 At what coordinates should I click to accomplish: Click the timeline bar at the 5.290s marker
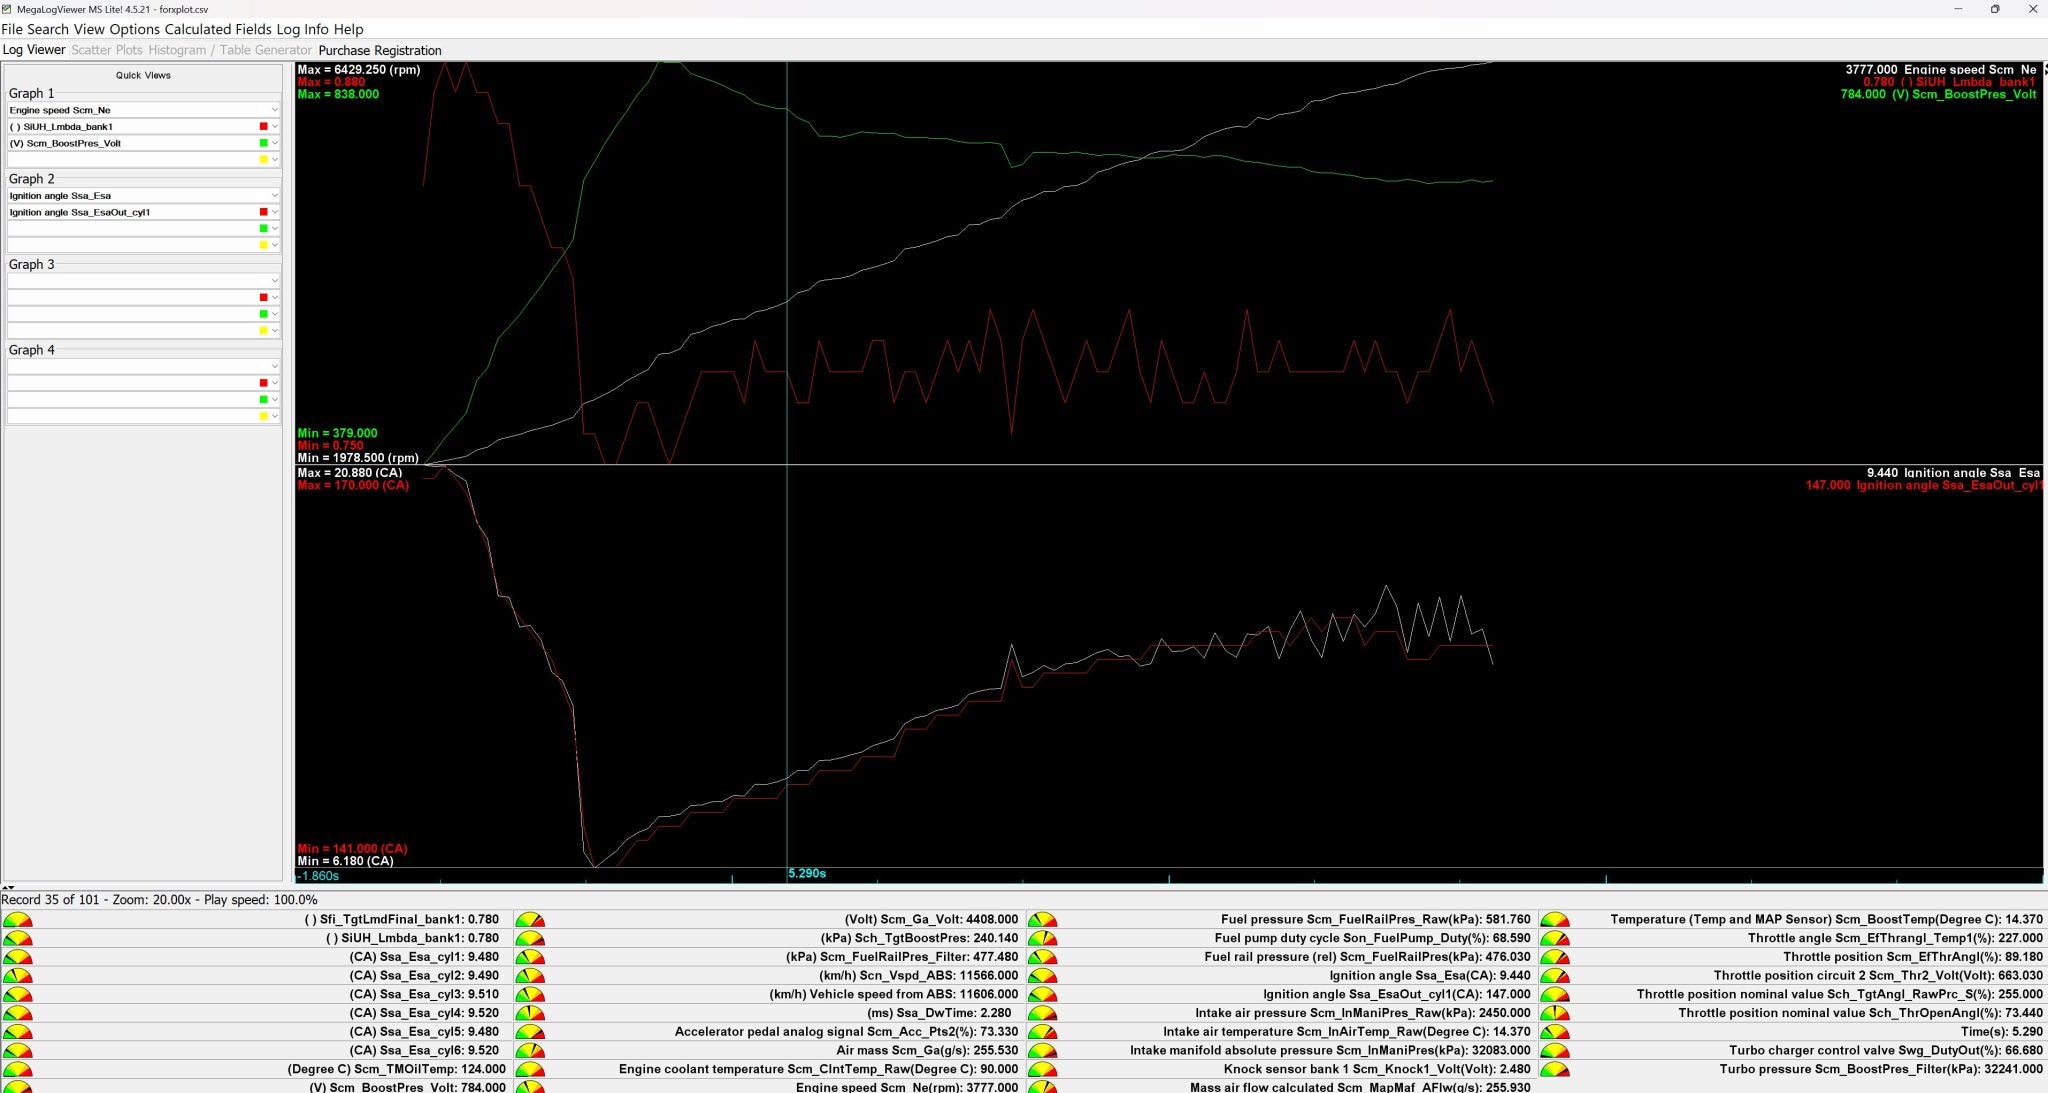(x=788, y=875)
